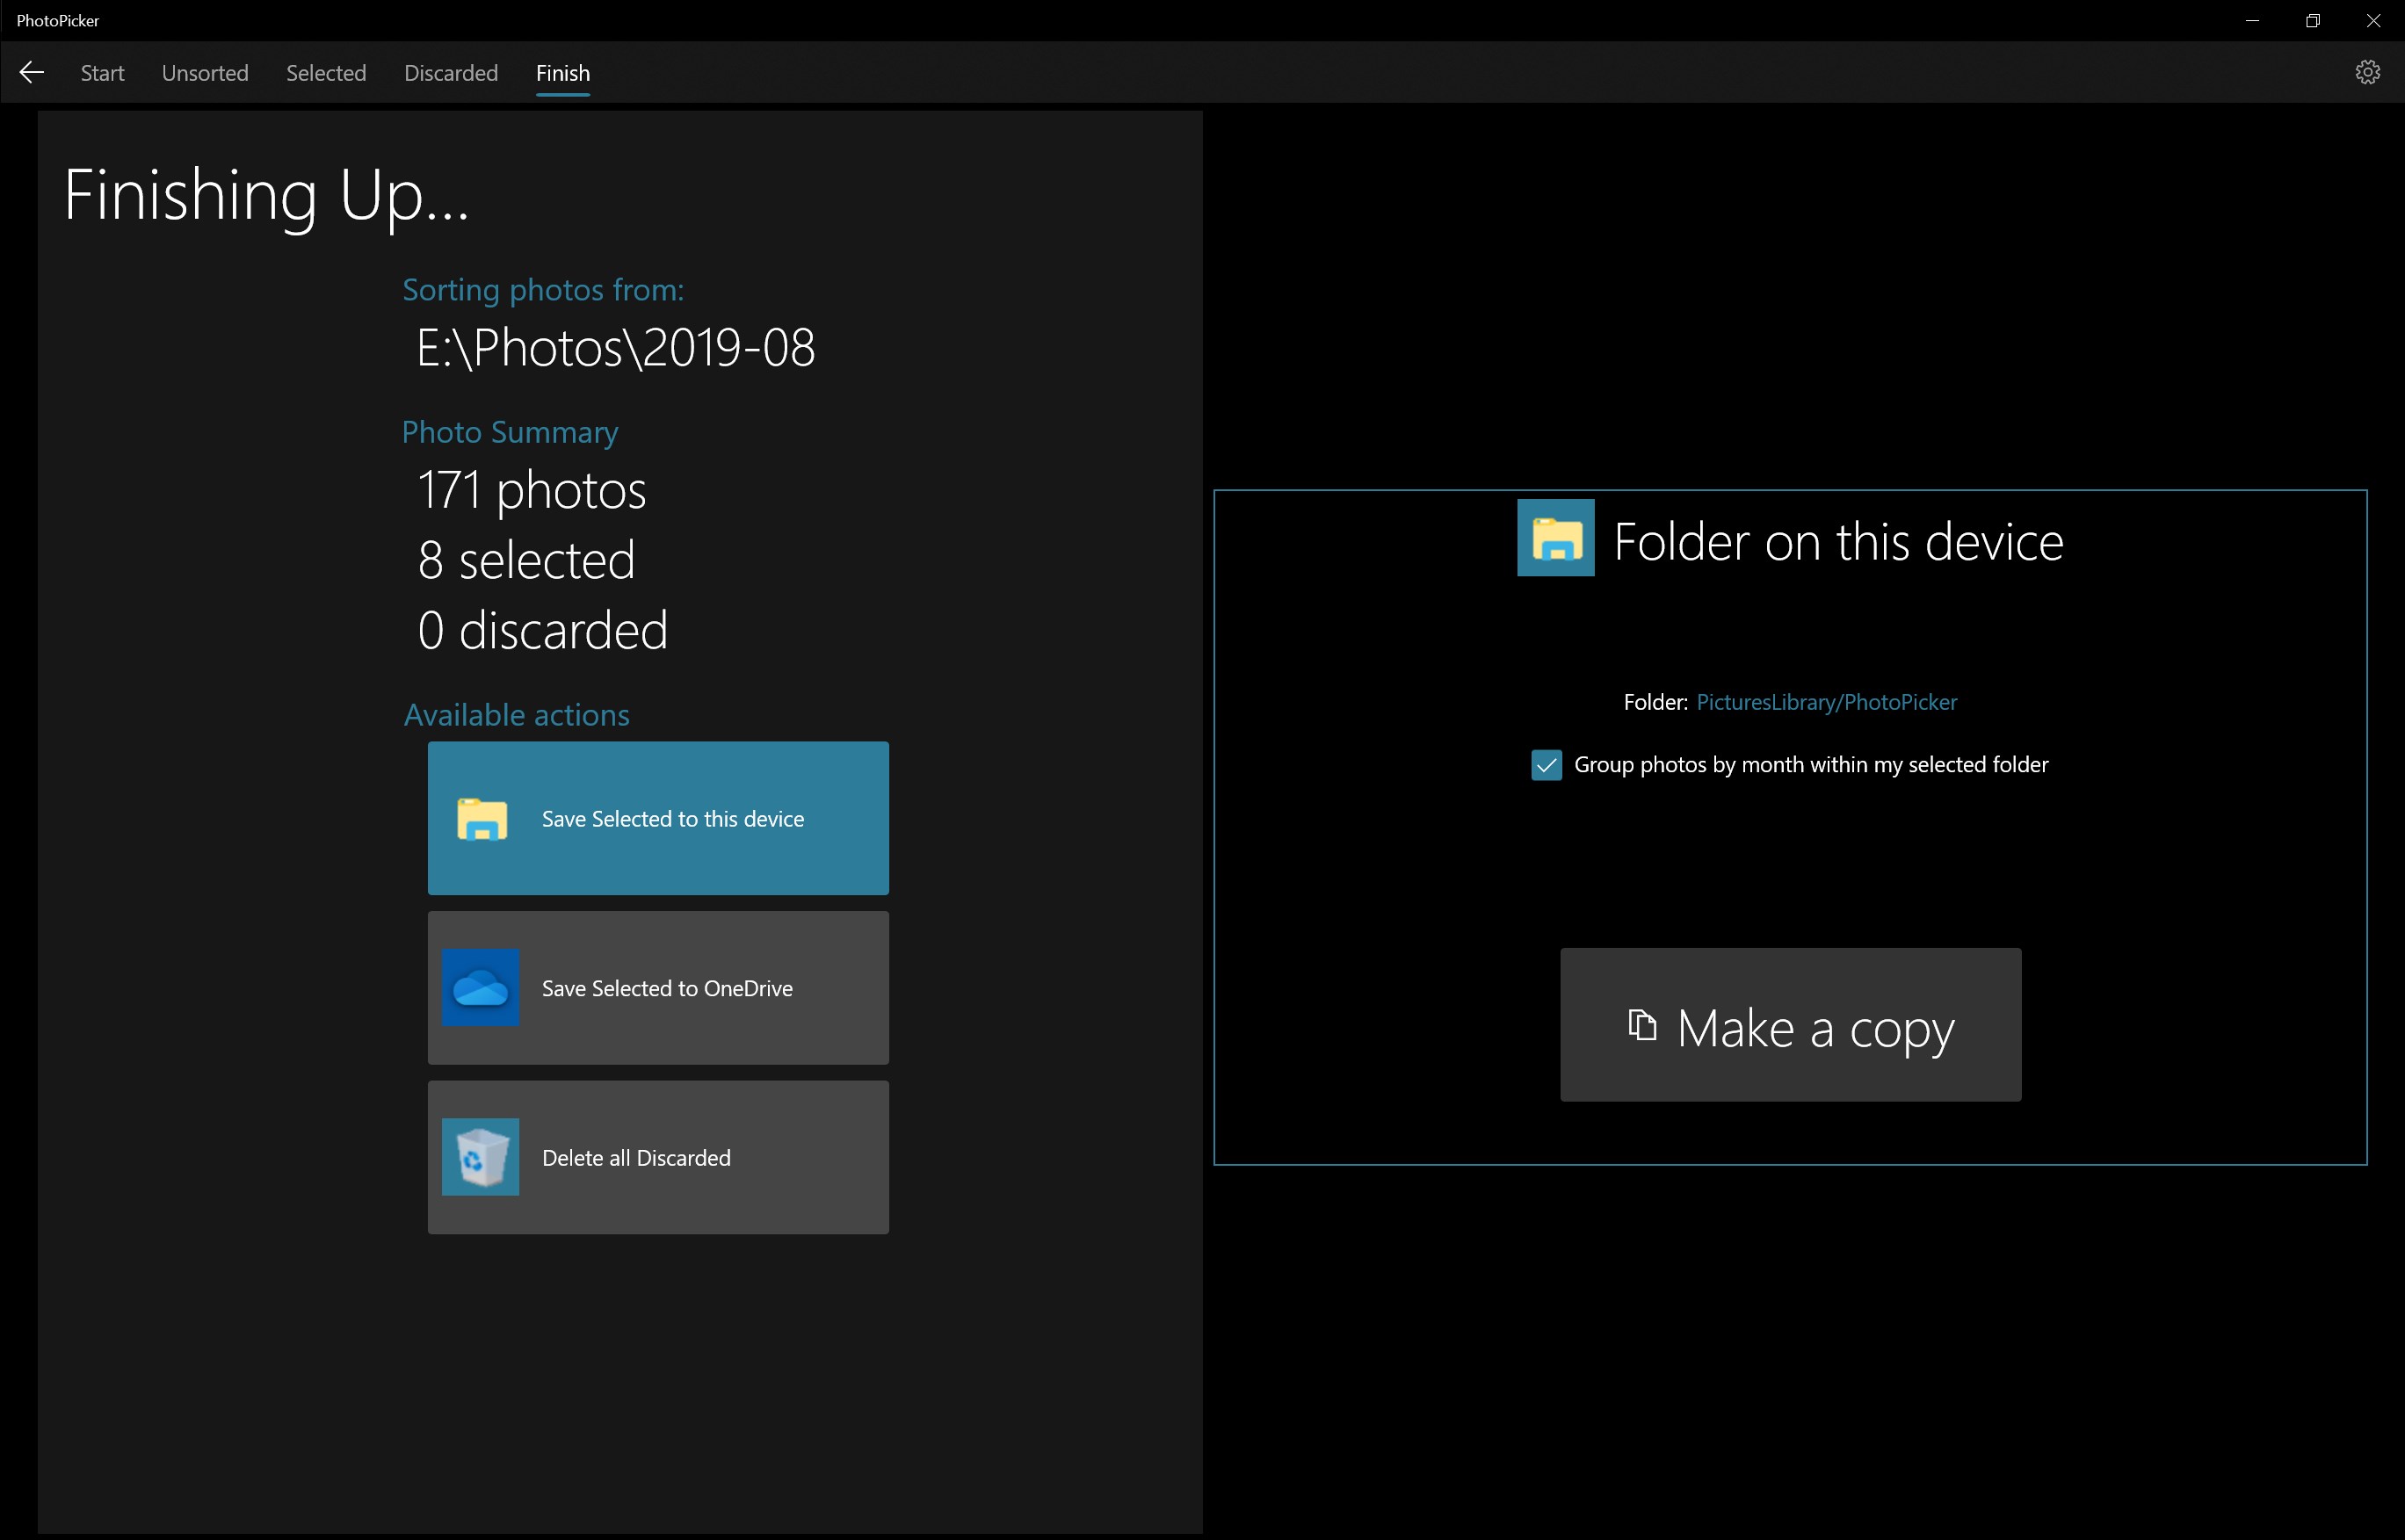
Task: Minimize the PhotoPicker window
Action: 2252,20
